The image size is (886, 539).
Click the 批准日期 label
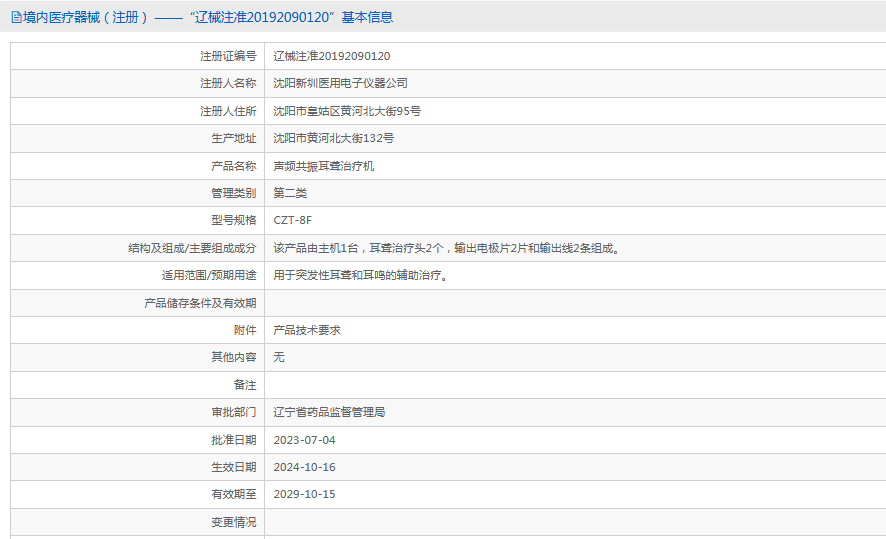pos(234,440)
